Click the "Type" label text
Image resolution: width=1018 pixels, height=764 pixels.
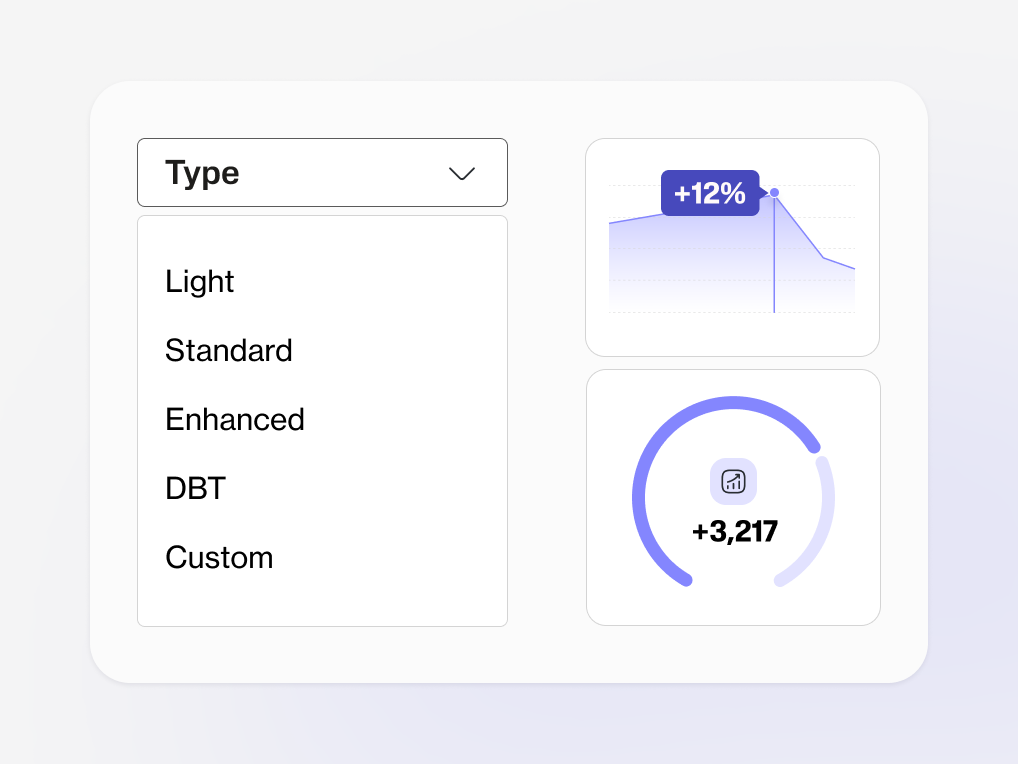pos(202,173)
